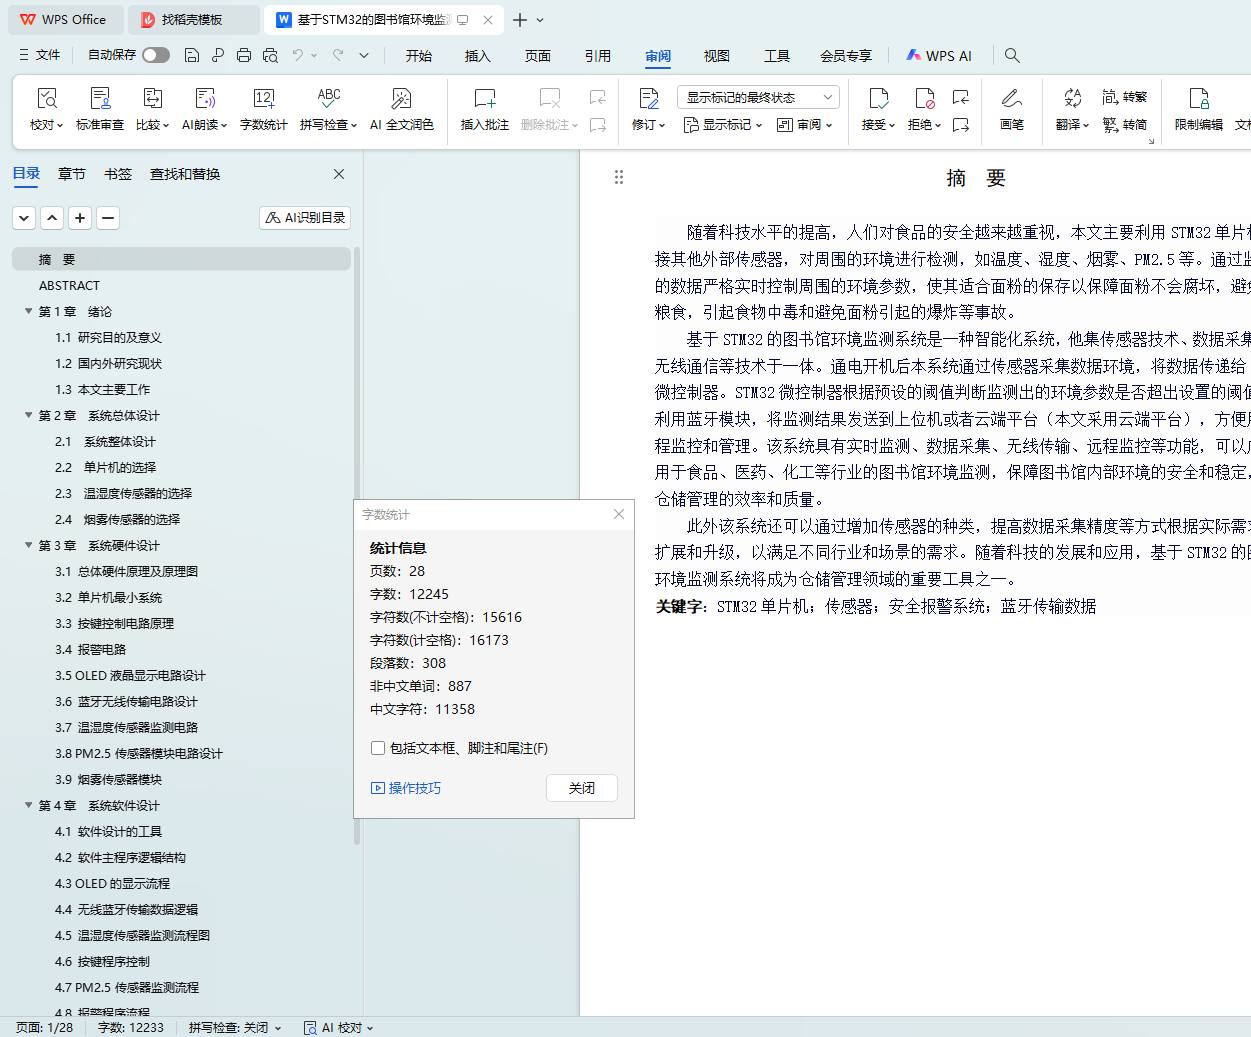Open the 书签 tab in navigation pane

click(x=118, y=174)
